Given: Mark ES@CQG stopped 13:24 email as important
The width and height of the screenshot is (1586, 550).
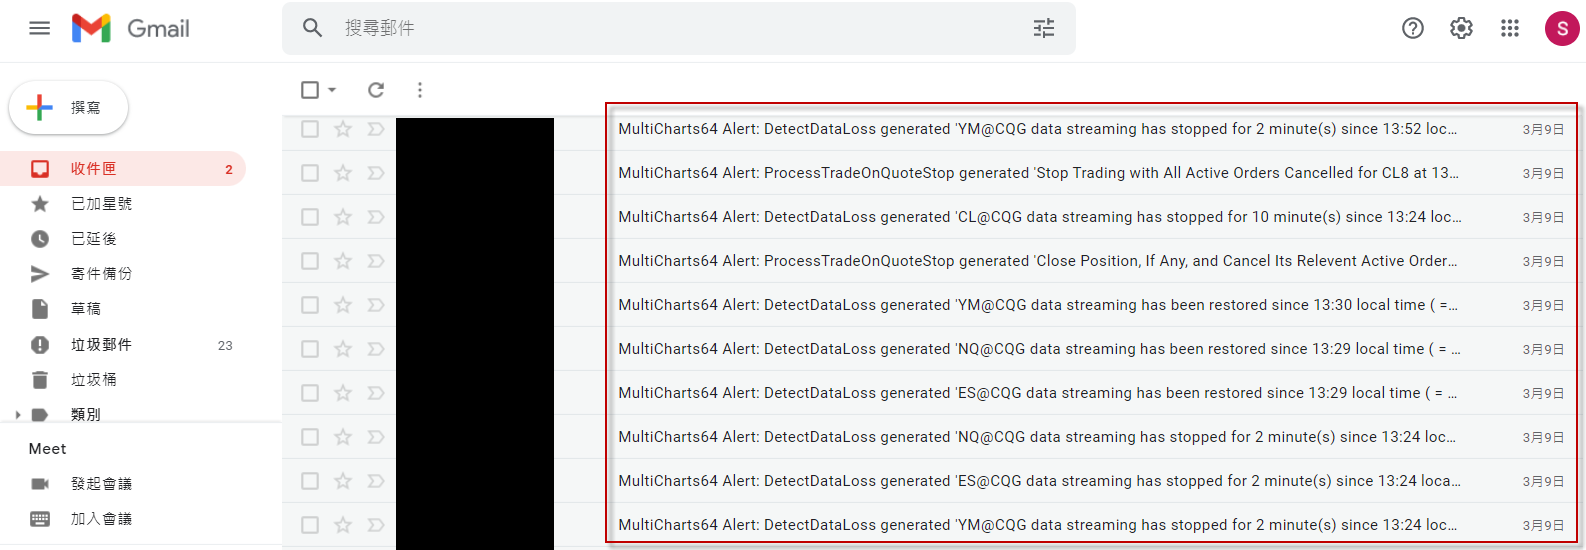Looking at the screenshot, I should (x=376, y=481).
